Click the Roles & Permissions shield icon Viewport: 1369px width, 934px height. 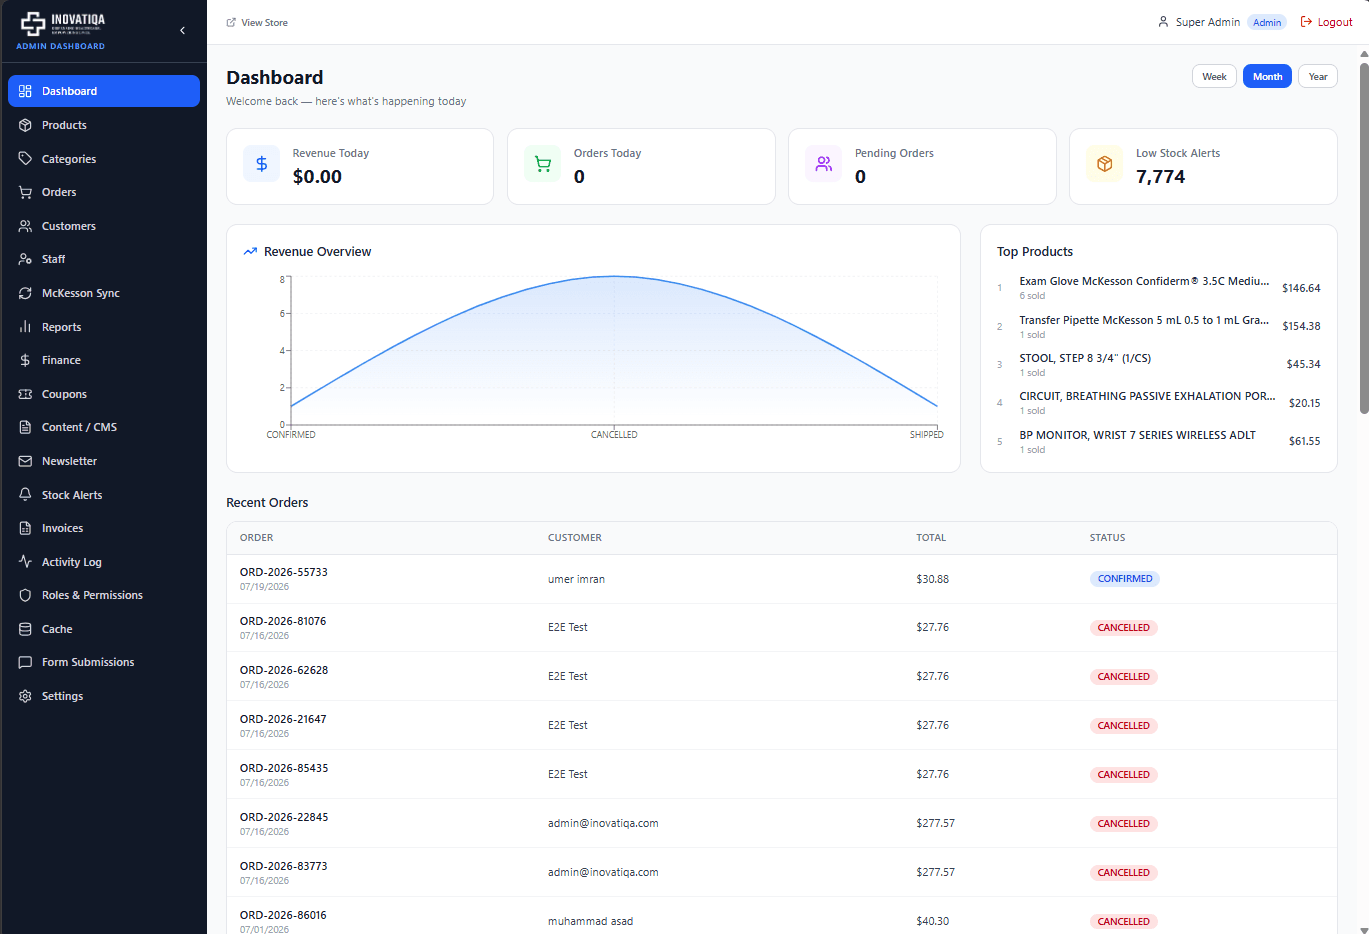25,595
